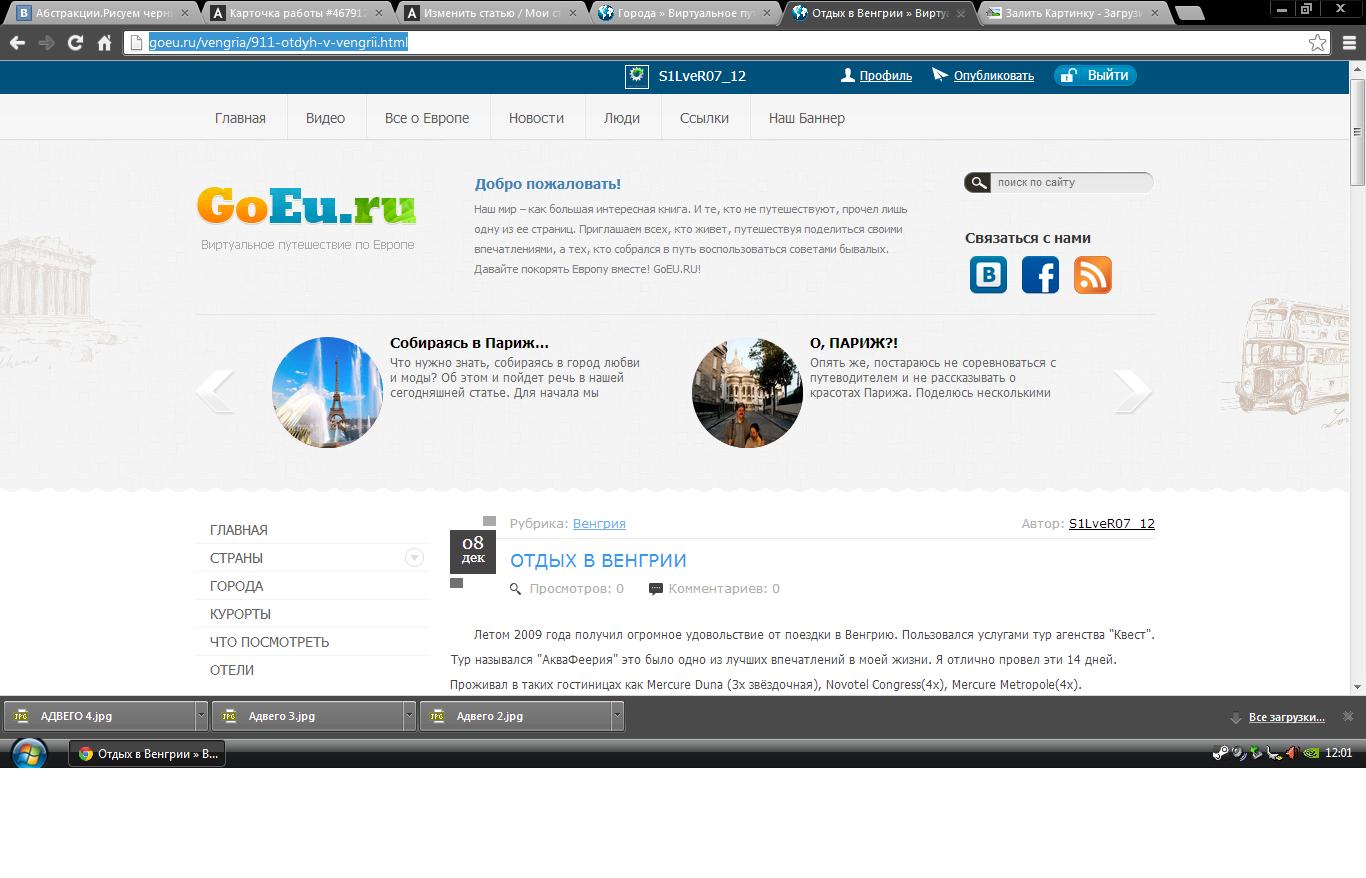Viewport: 1366px width, 878px height.
Task: Click the GoEu.ru logo
Action: coord(306,205)
